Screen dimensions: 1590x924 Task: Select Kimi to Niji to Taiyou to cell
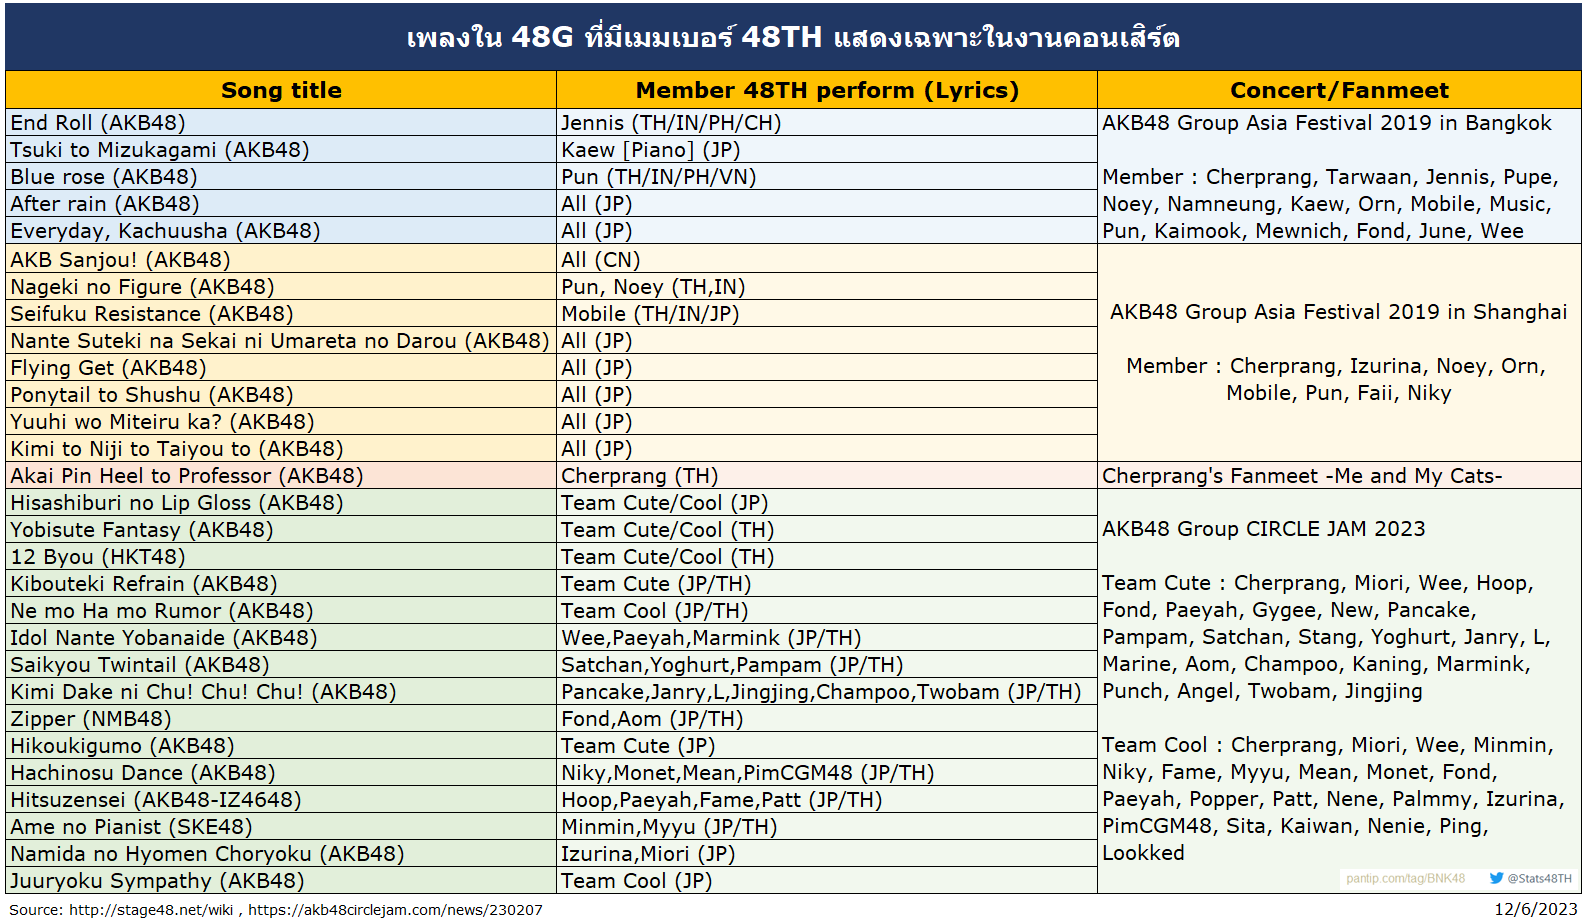coord(281,449)
